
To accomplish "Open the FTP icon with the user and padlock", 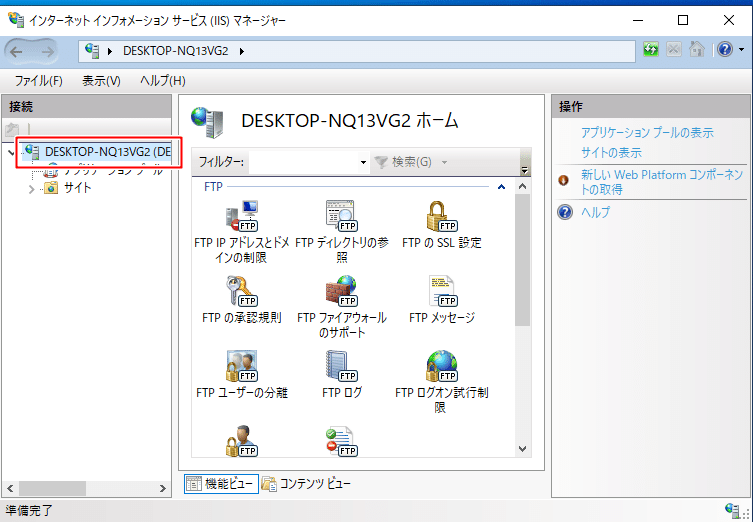I will [x=244, y=440].
